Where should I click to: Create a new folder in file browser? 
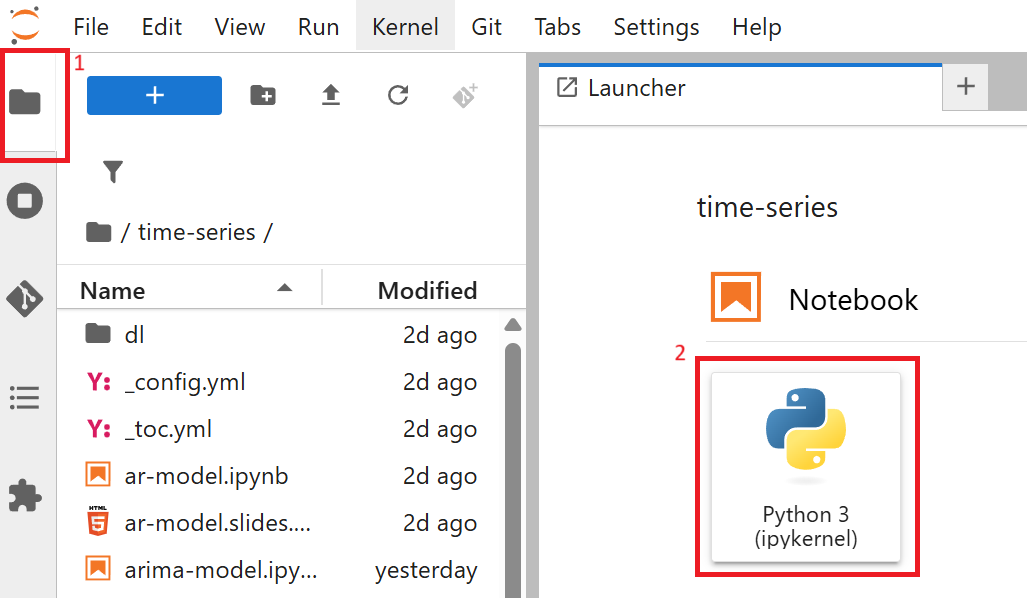(262, 95)
